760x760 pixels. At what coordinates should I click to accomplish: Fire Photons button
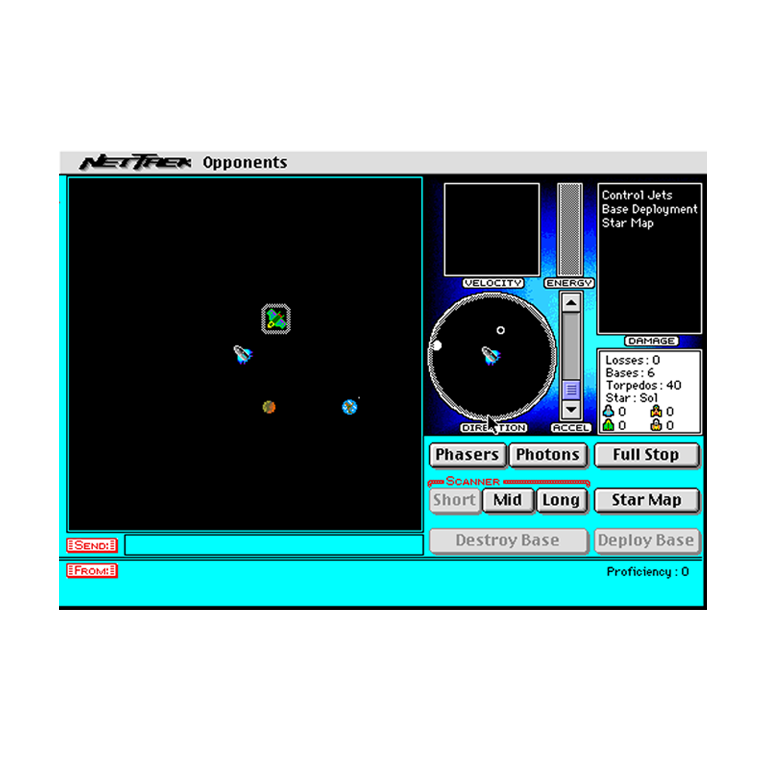click(x=548, y=455)
